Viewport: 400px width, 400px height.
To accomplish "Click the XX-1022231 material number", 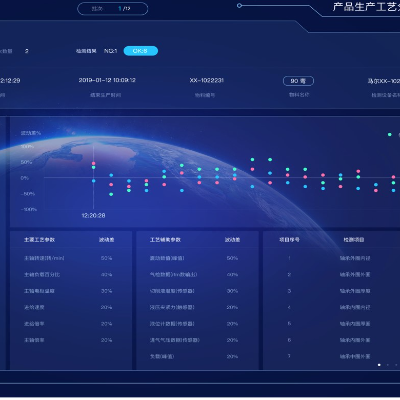I will 207,80.
